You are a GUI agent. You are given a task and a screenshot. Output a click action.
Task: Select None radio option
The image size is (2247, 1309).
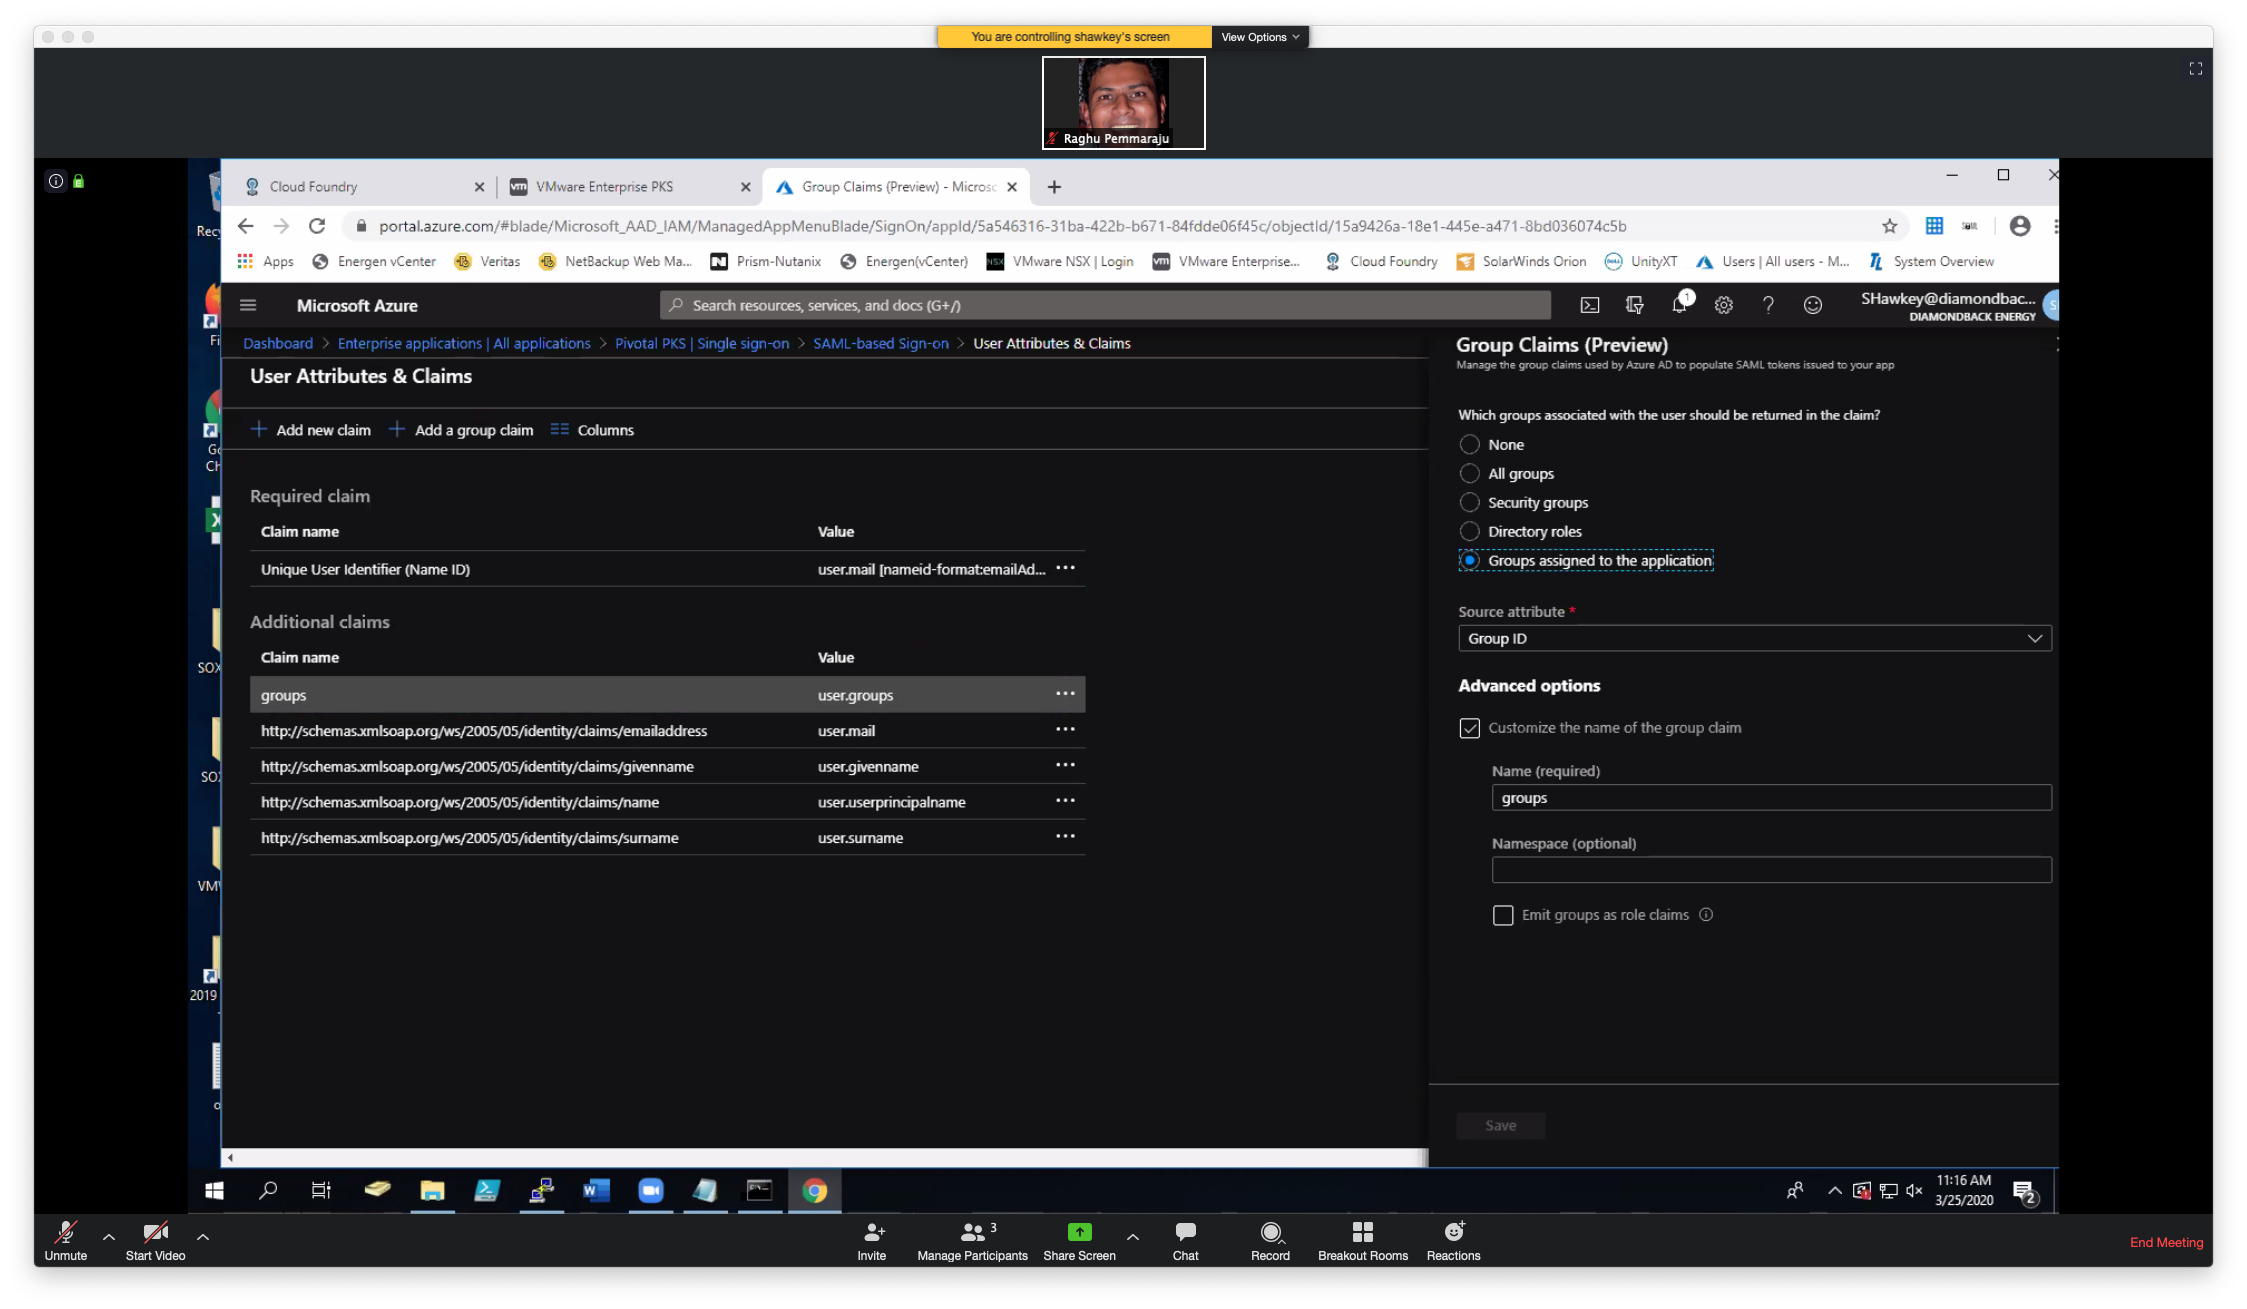[x=1469, y=445]
